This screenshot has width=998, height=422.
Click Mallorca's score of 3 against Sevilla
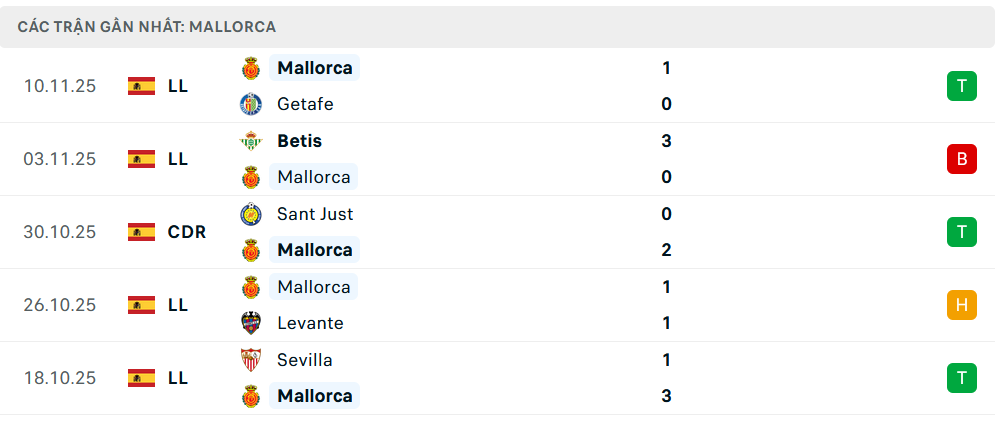coord(666,396)
